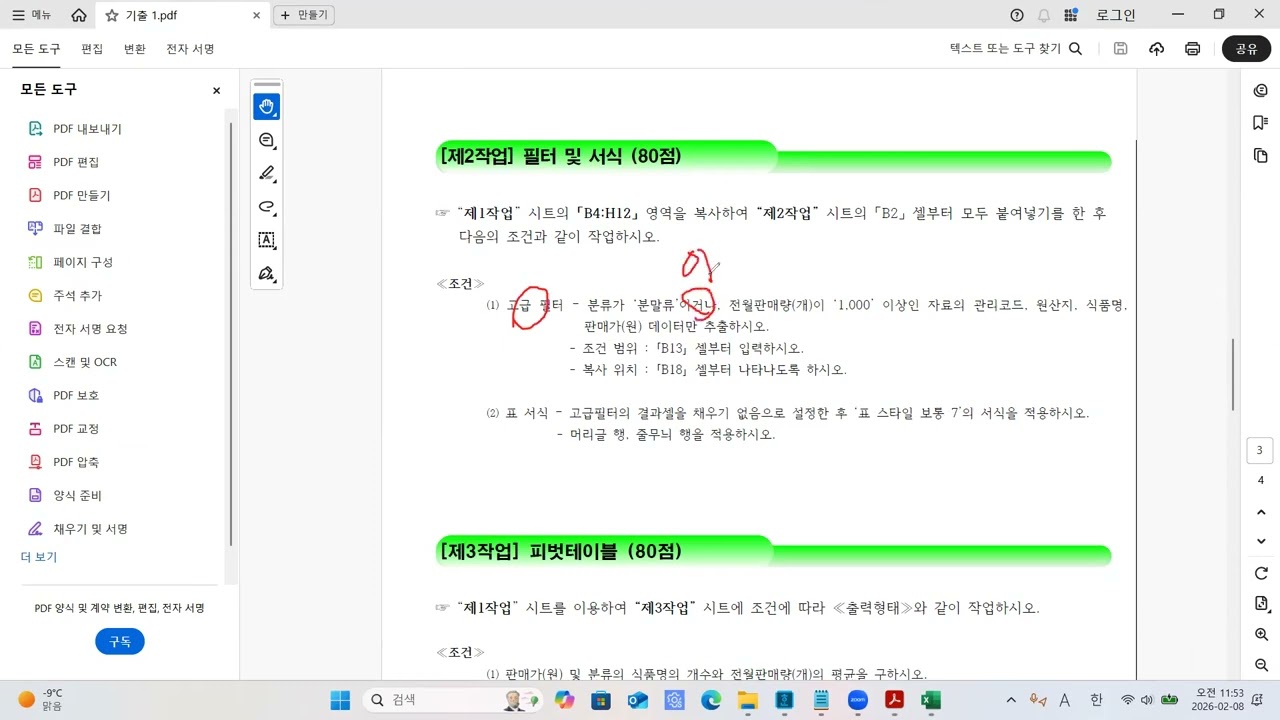This screenshot has width=1280, height=720.
Task: Open Excel from the taskbar
Action: click(931, 700)
